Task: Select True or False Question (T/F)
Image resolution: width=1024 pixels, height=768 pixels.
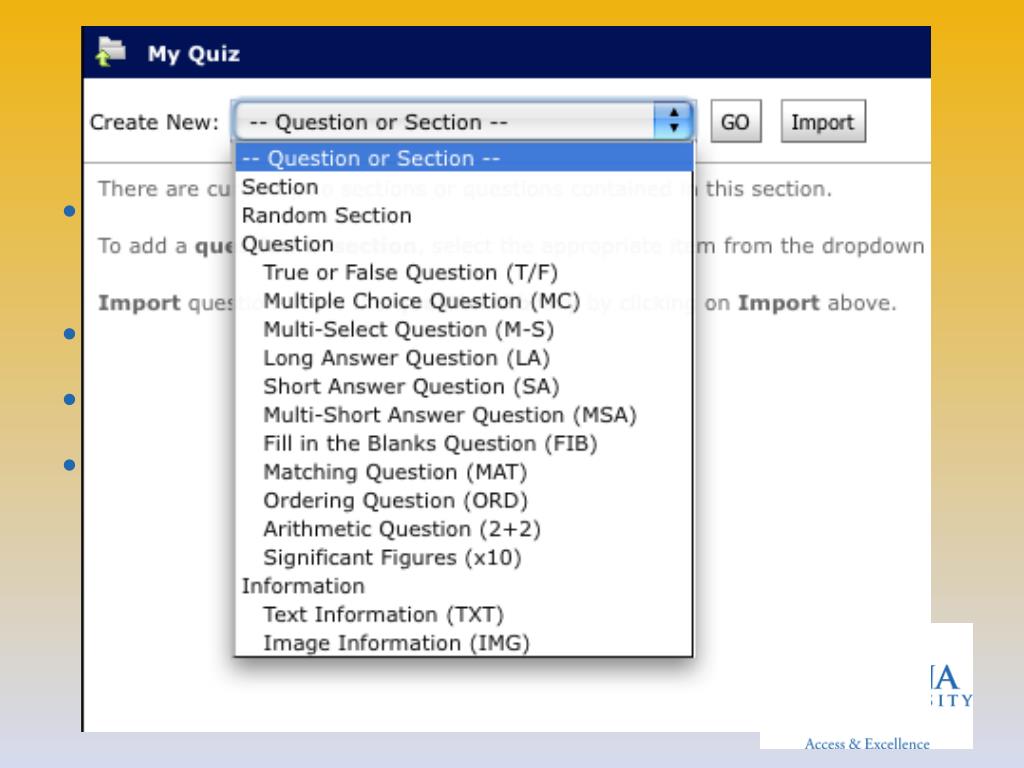Action: tap(464, 272)
